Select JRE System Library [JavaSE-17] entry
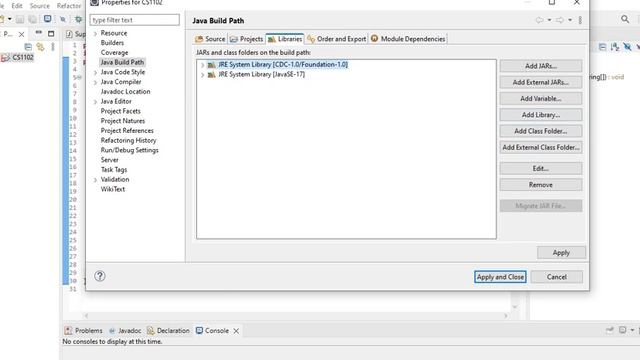Viewport: 640px width, 360px height. click(x=261, y=74)
